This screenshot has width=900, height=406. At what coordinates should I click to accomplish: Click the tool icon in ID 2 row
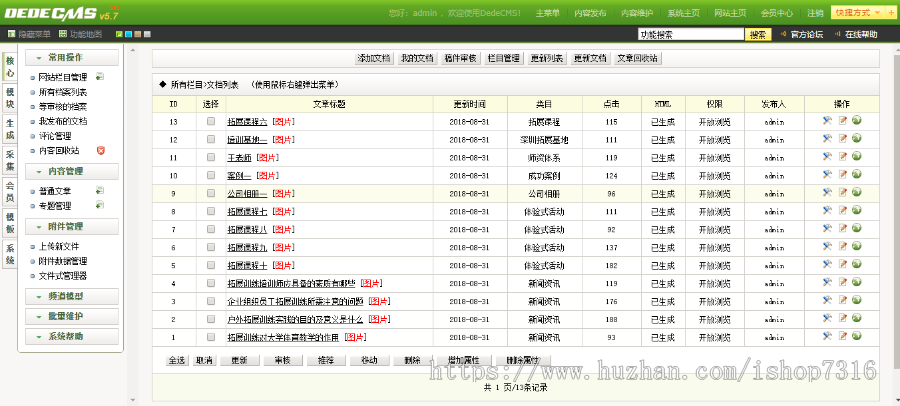(x=827, y=318)
